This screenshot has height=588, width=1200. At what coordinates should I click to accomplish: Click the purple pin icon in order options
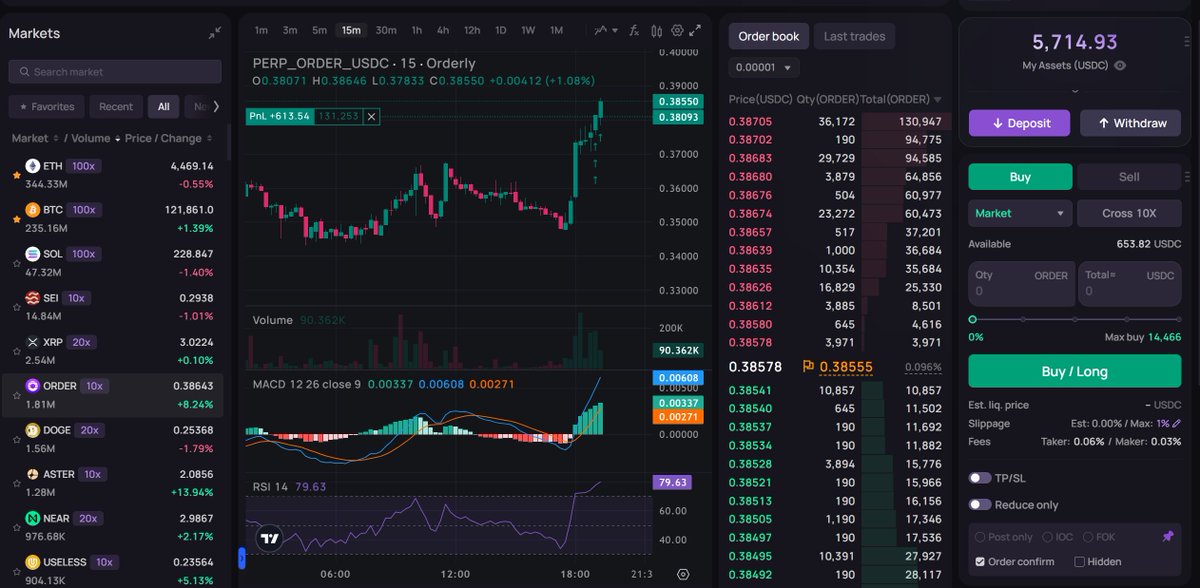pyautogui.click(x=1168, y=537)
